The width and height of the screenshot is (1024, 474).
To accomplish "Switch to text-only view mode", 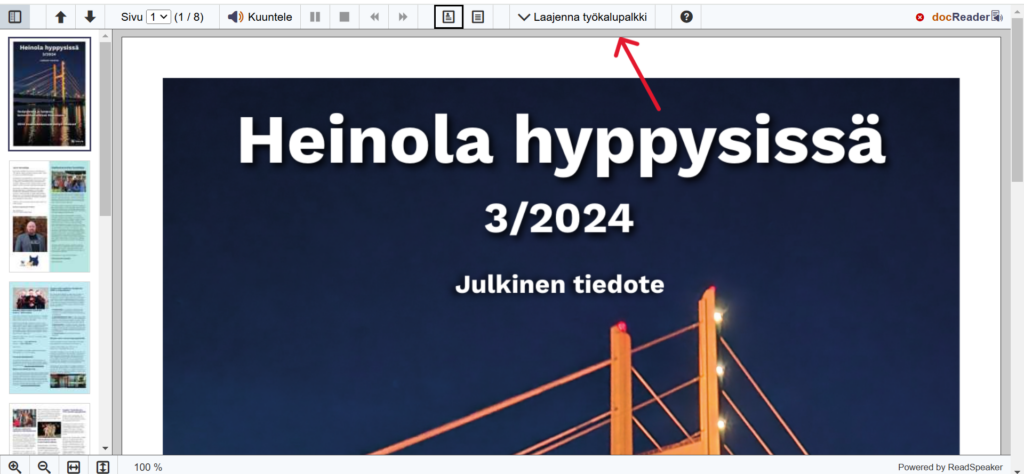I will point(478,17).
